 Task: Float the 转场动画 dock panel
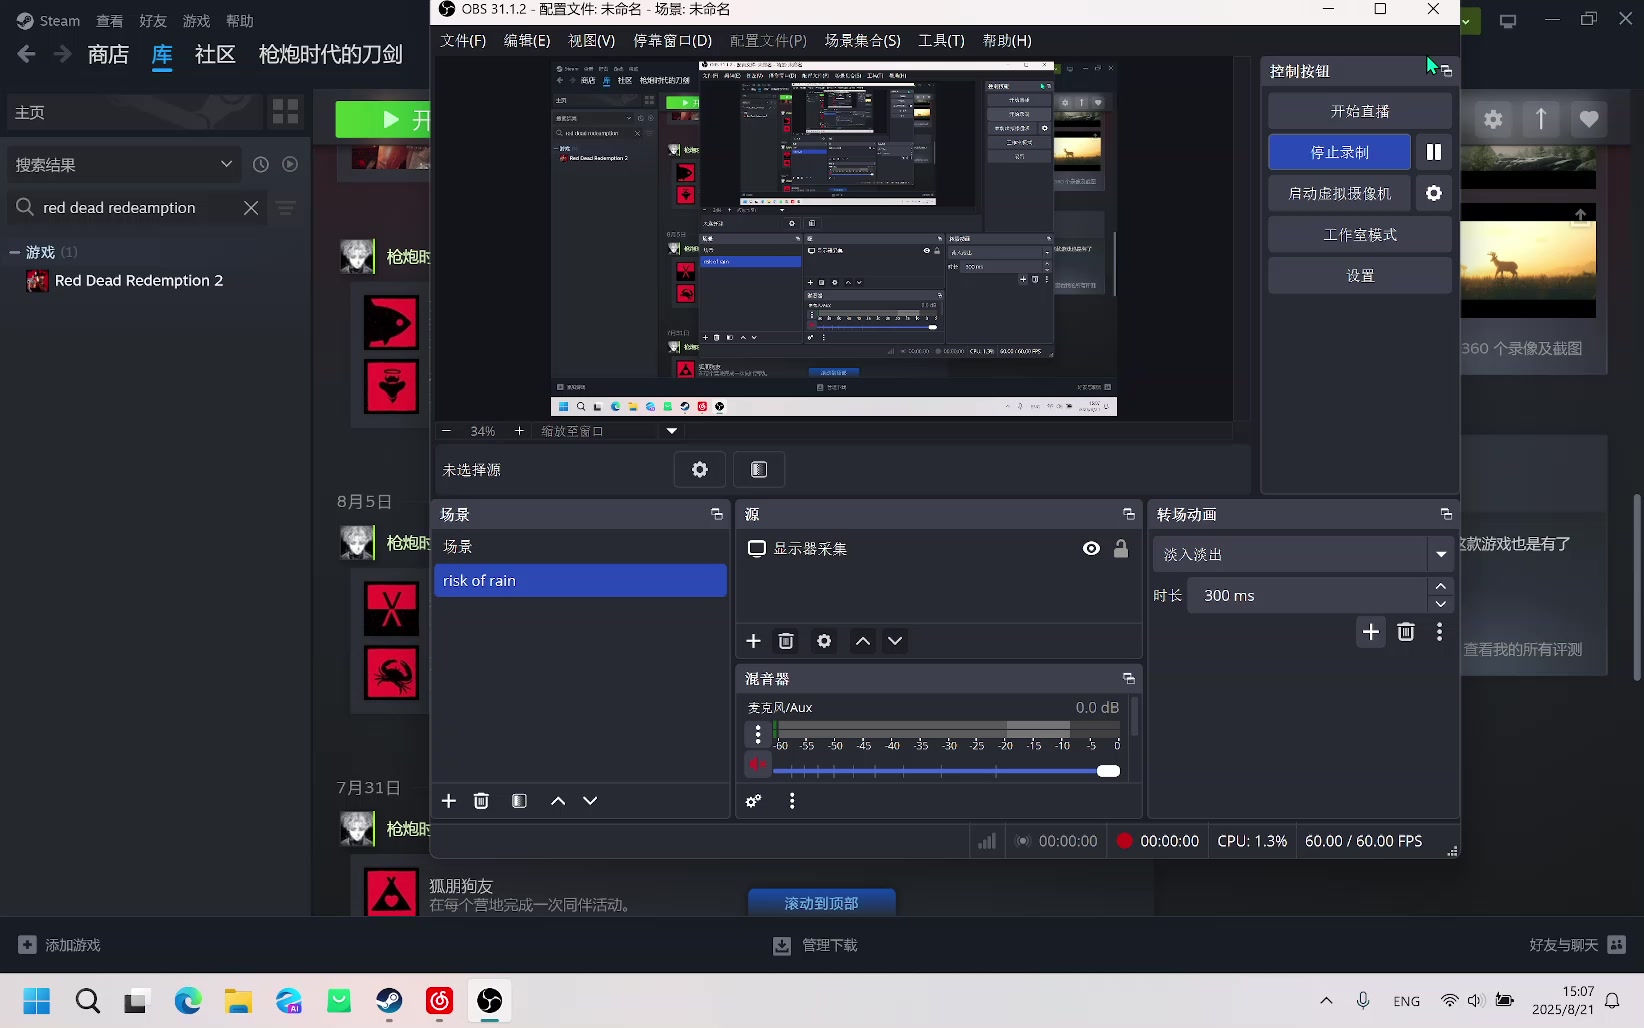point(1446,514)
